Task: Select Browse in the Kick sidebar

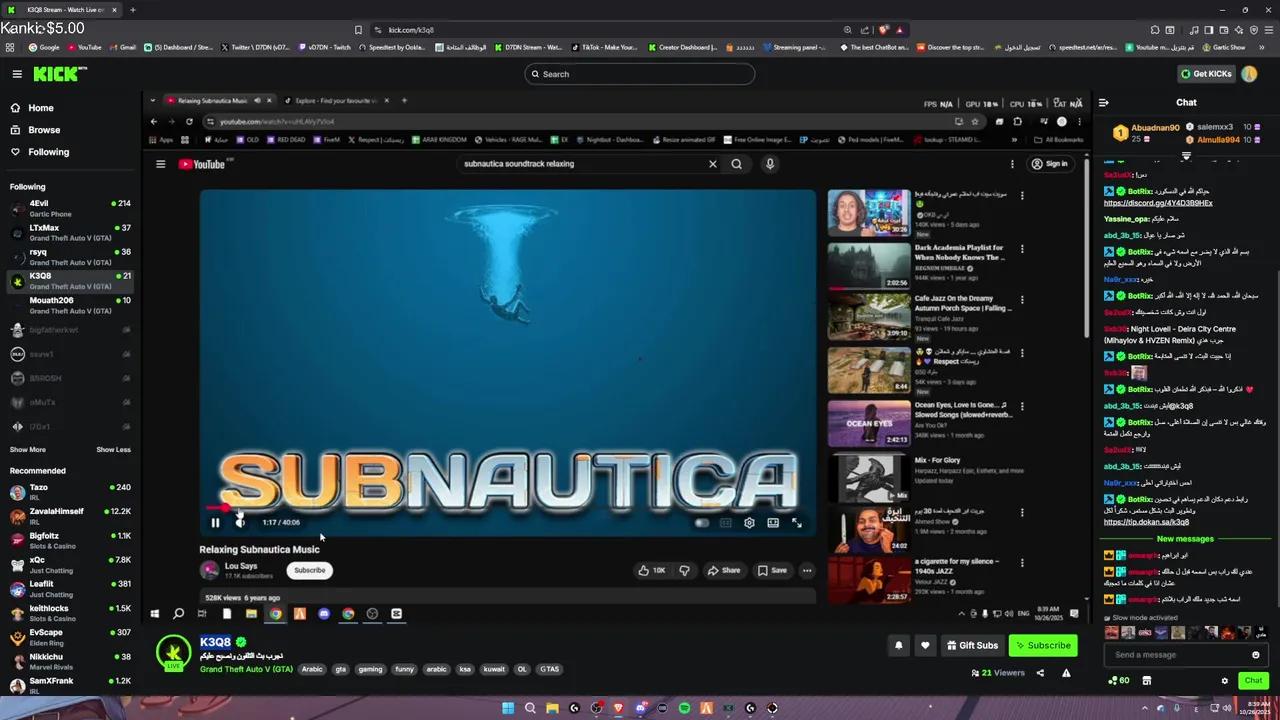Action: 44,129
